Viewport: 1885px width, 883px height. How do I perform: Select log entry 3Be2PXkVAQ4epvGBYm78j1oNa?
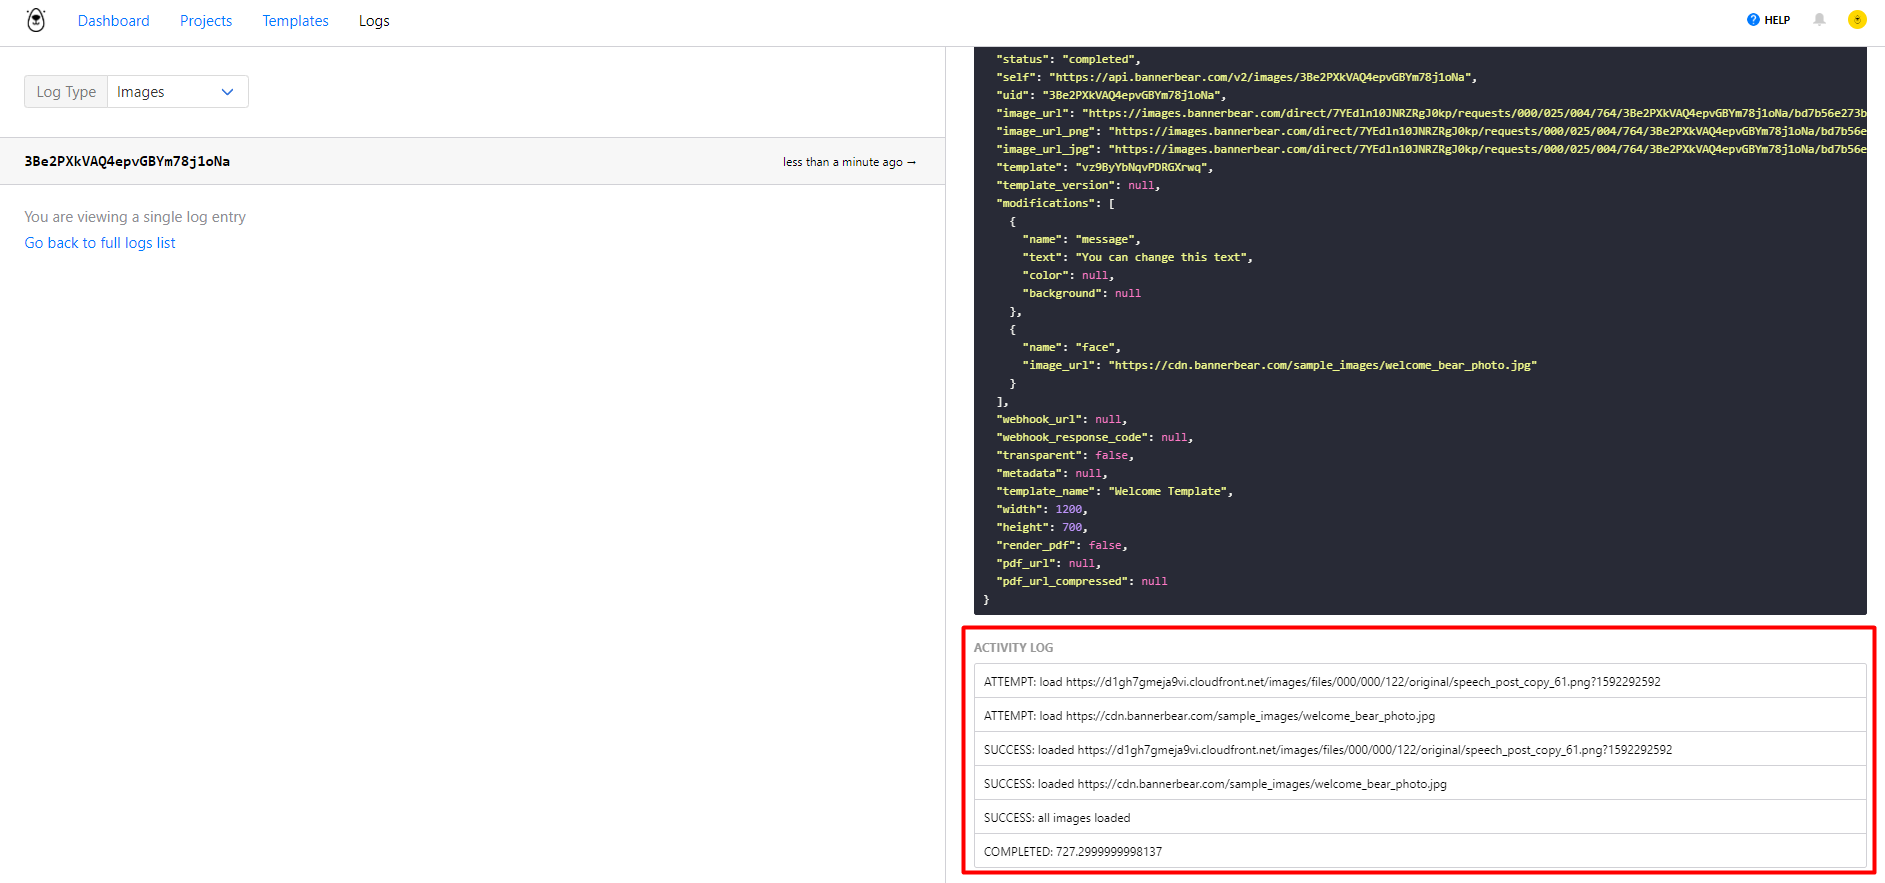tap(127, 161)
